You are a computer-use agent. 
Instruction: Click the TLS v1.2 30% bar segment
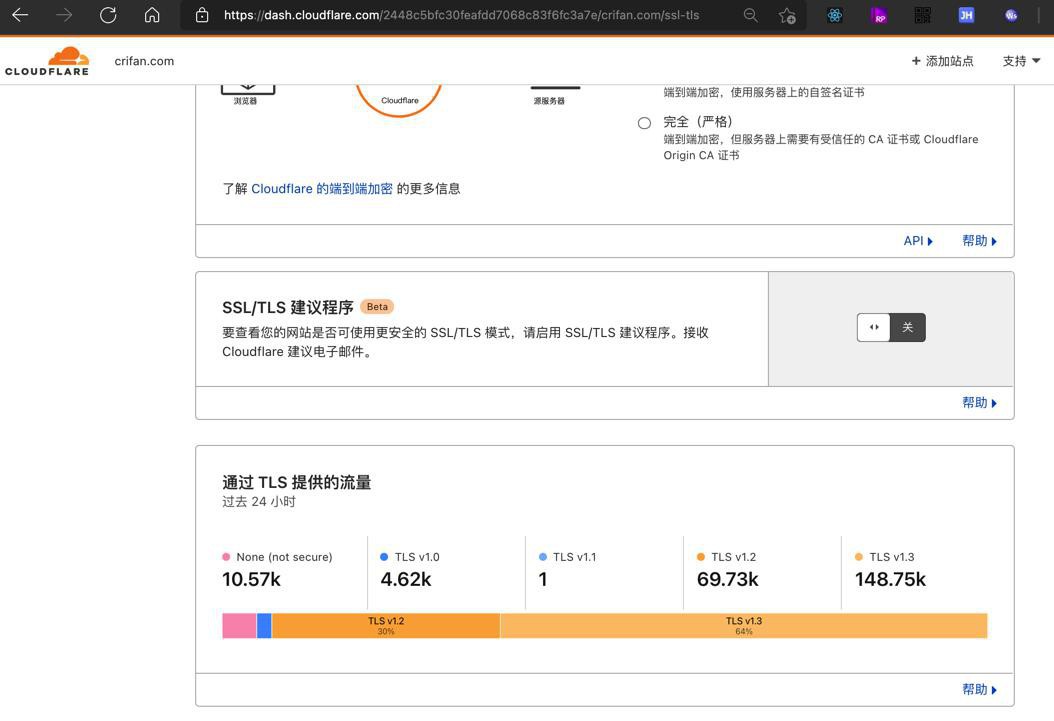(x=386, y=626)
